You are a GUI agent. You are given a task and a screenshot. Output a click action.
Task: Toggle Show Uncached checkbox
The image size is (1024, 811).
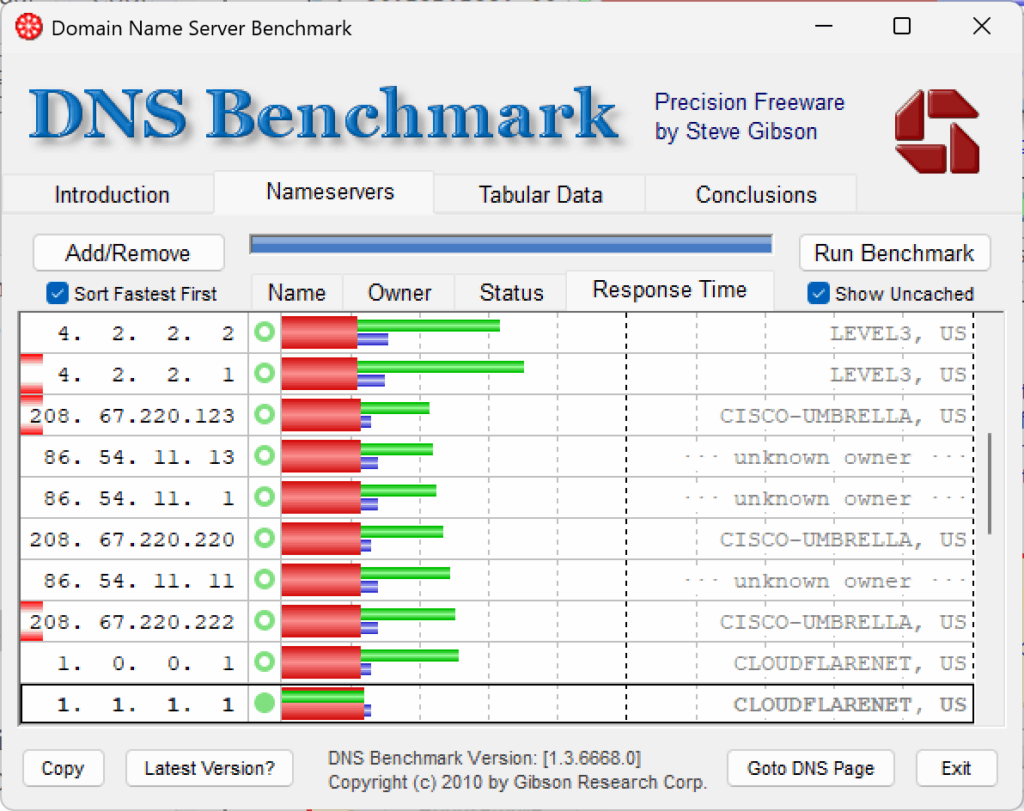818,293
